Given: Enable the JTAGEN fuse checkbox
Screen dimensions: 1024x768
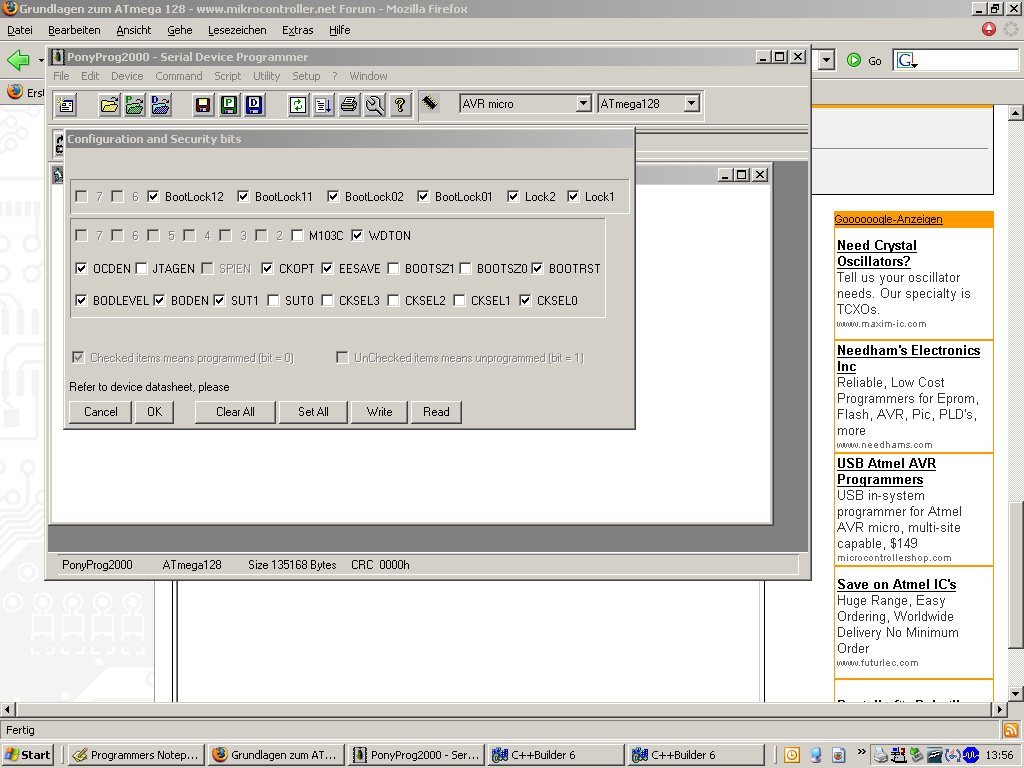Looking at the screenshot, I should point(141,268).
